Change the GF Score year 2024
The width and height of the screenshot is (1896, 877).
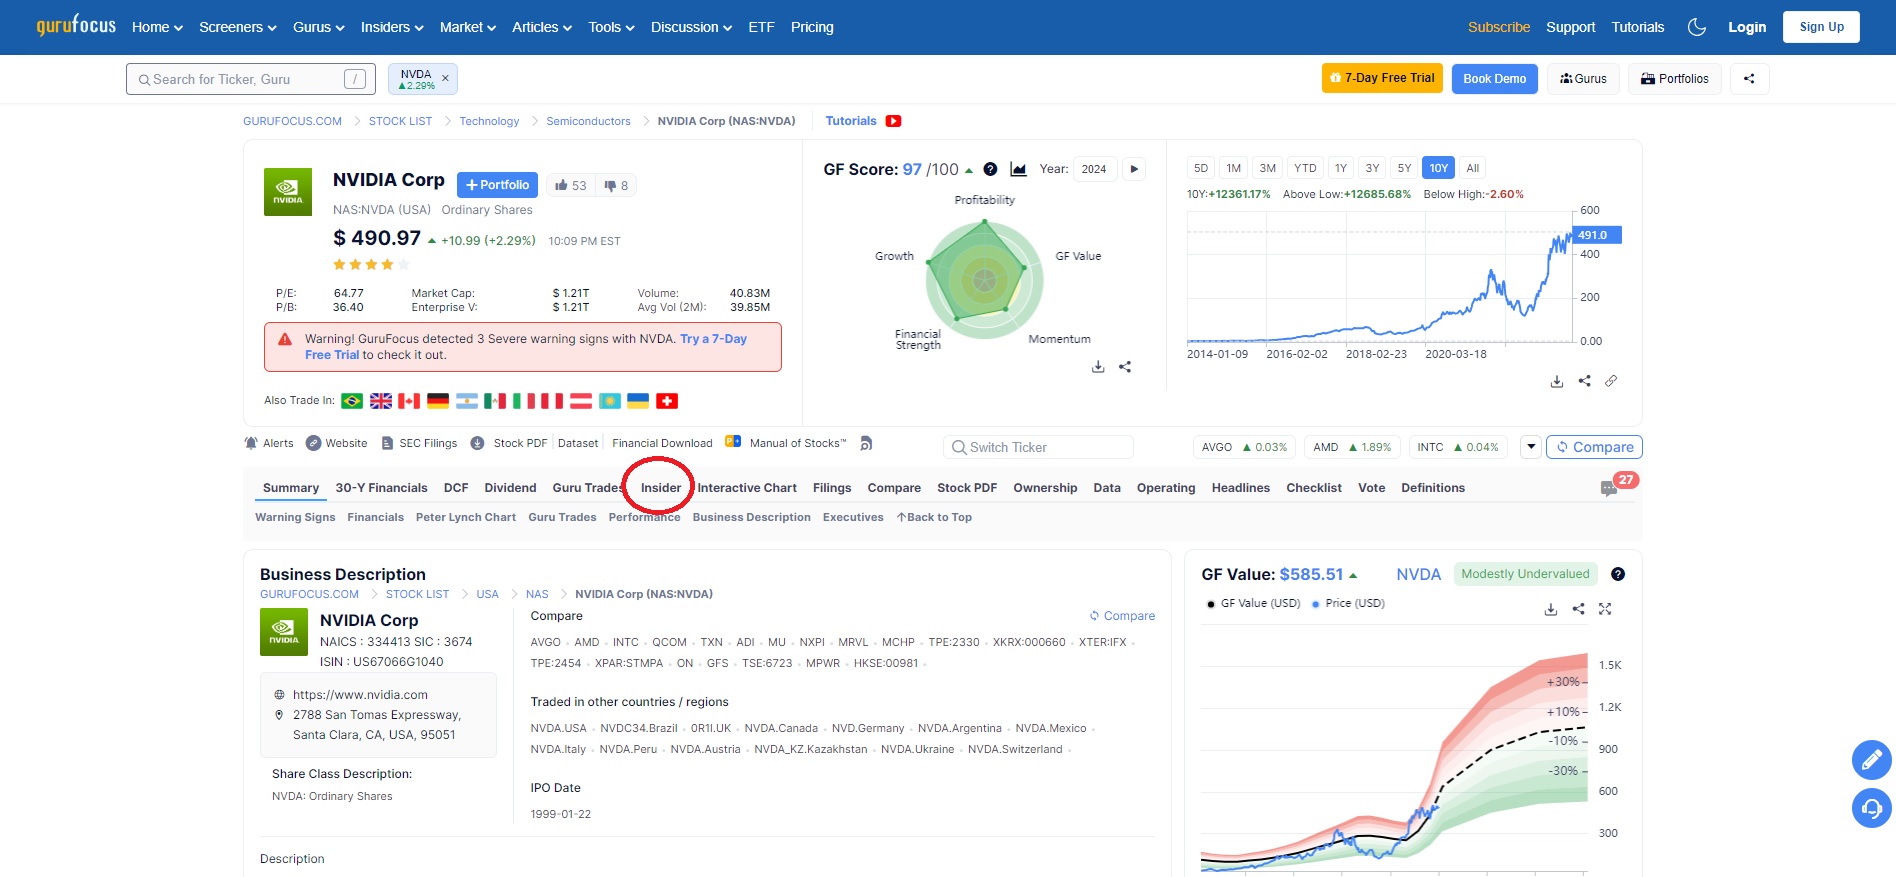pos(1094,169)
